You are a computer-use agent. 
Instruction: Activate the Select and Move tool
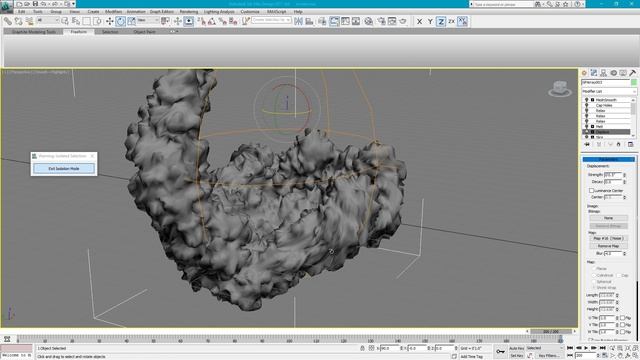point(109,21)
